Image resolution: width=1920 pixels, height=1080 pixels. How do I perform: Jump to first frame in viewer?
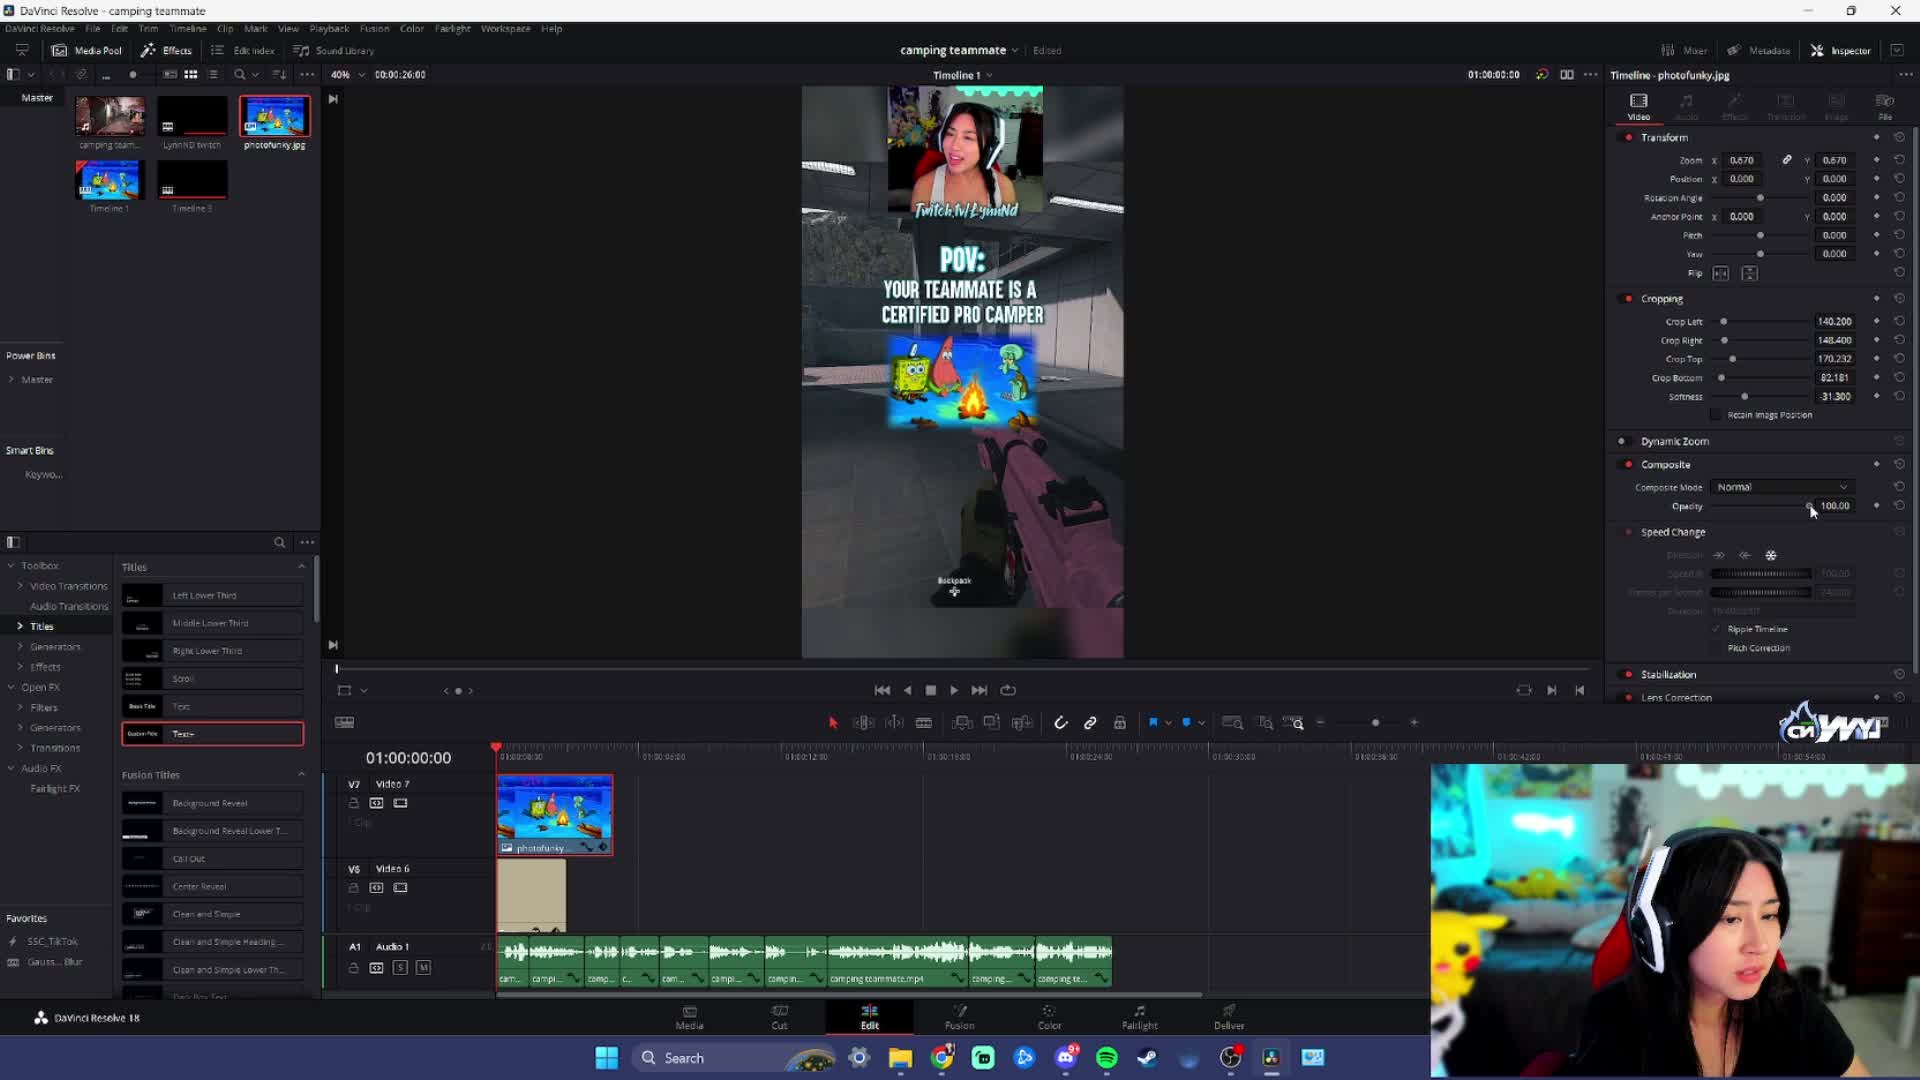point(882,690)
